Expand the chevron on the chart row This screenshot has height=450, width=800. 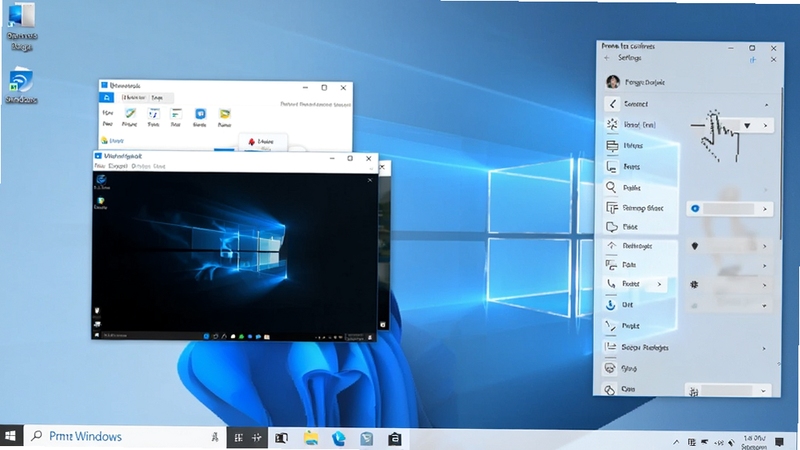(x=764, y=348)
